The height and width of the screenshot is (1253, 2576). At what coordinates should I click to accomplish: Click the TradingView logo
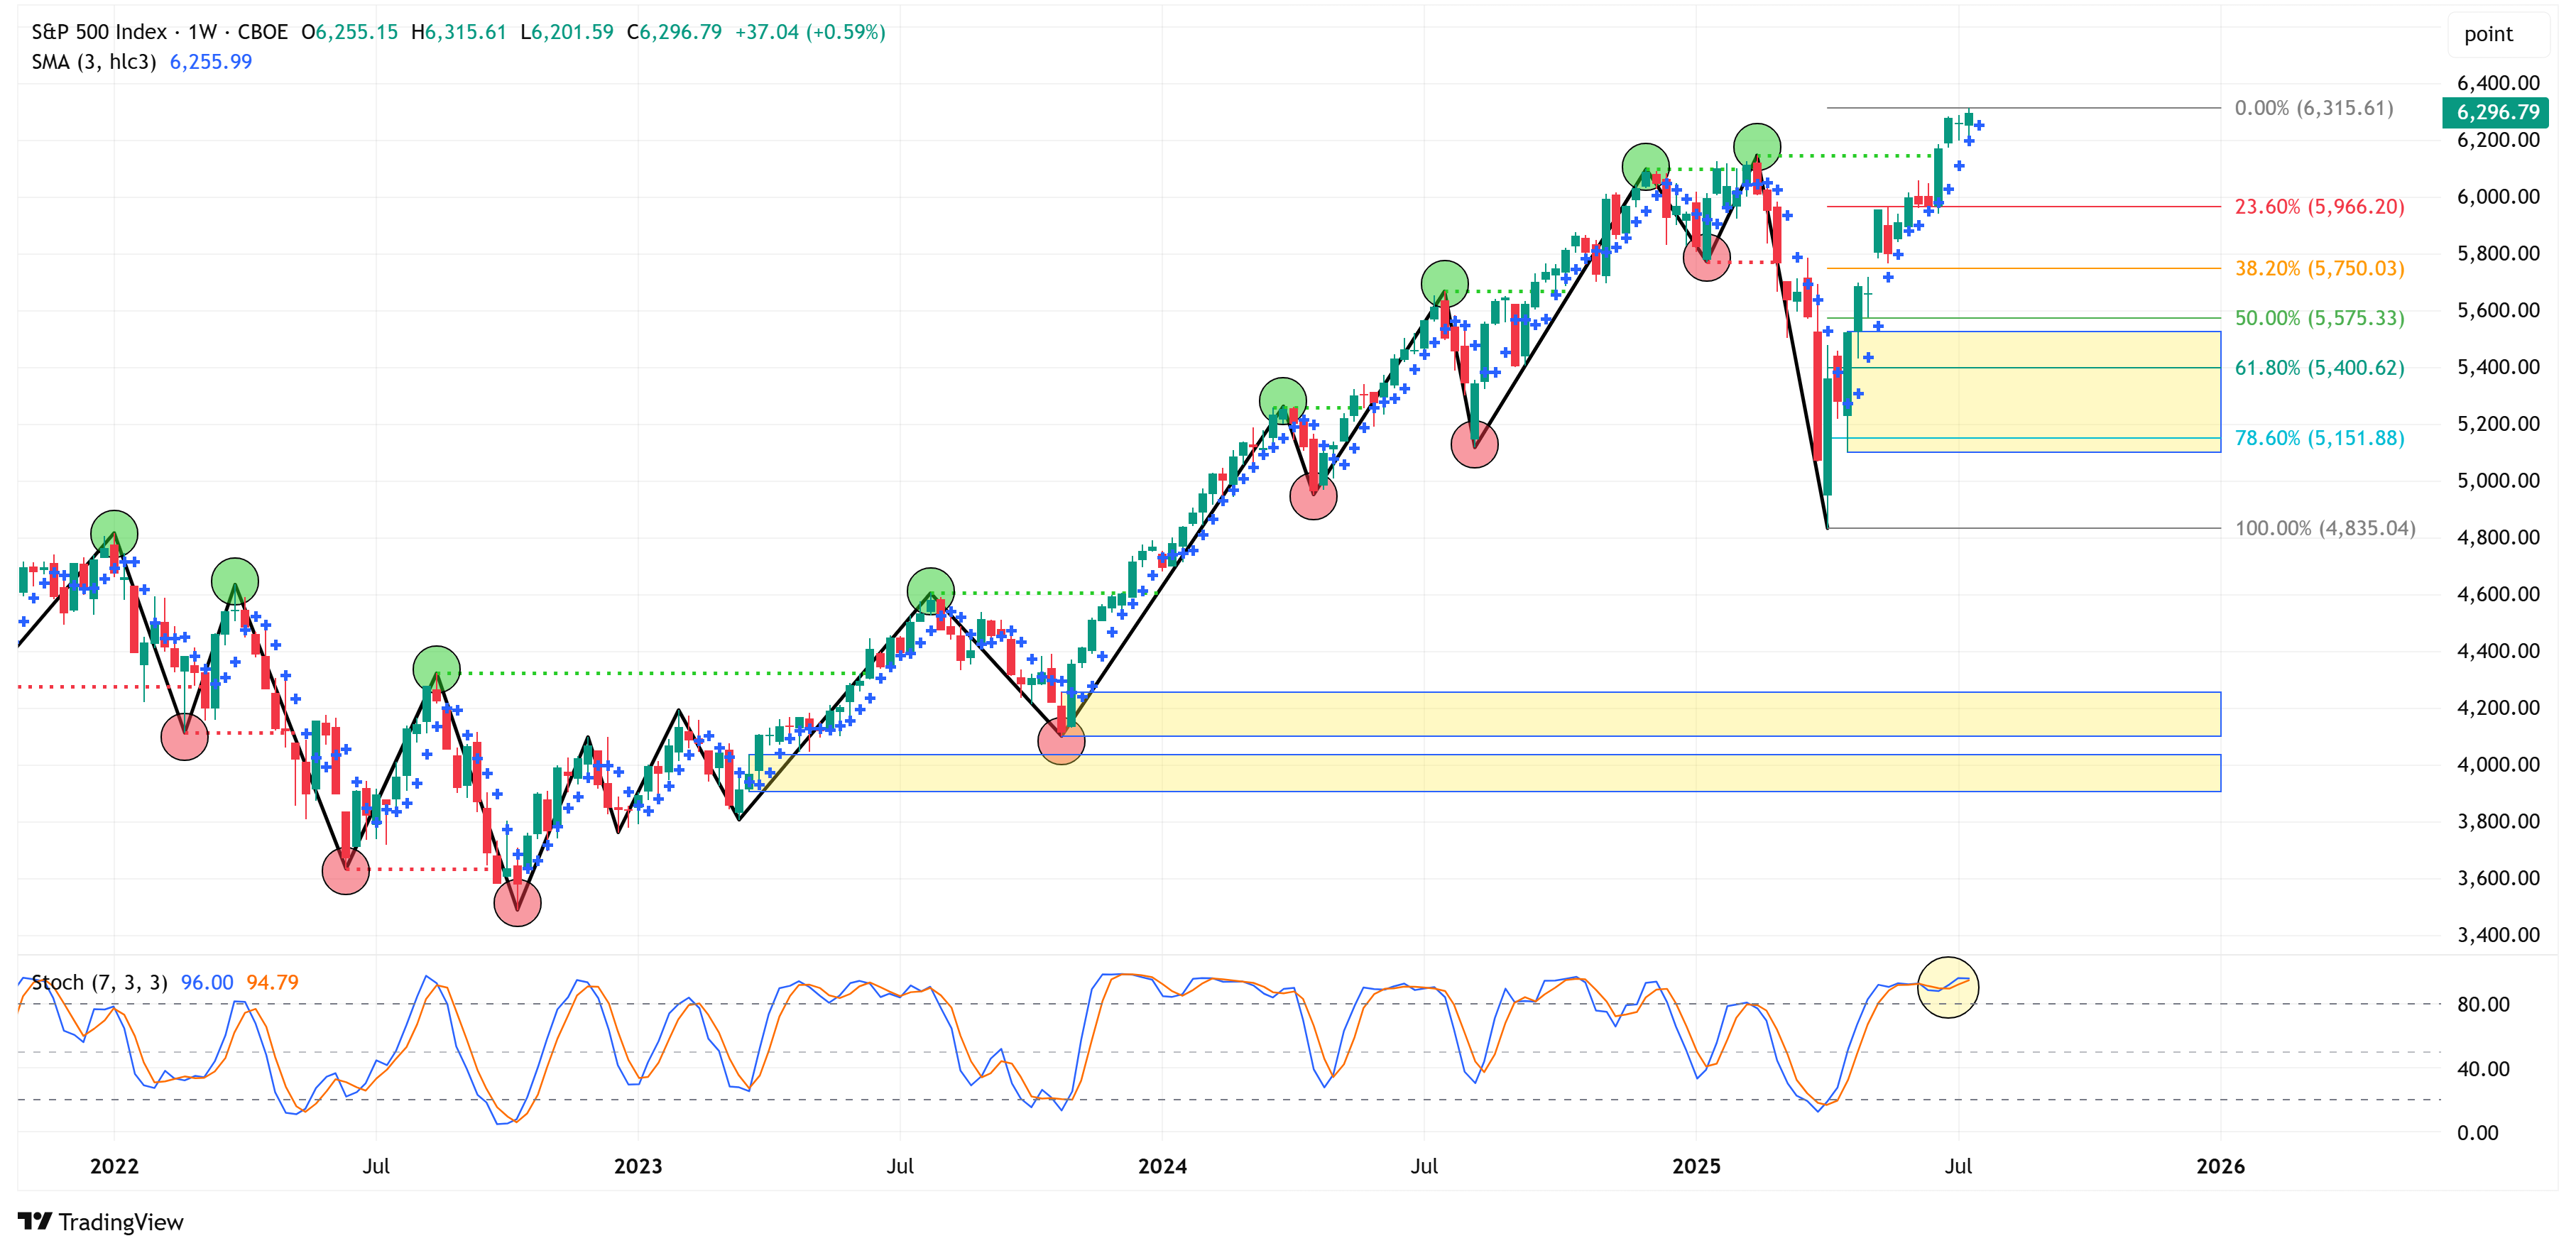pyautogui.click(x=100, y=1221)
